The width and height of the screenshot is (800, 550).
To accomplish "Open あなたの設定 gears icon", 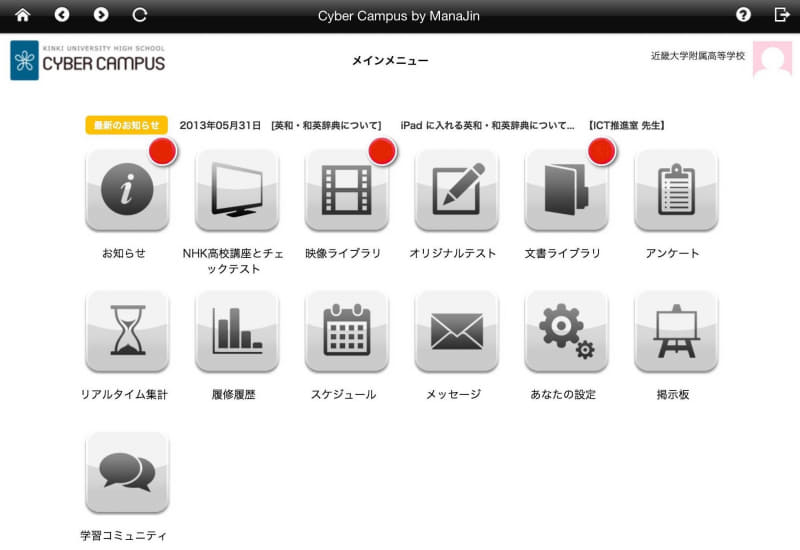I will (x=566, y=331).
